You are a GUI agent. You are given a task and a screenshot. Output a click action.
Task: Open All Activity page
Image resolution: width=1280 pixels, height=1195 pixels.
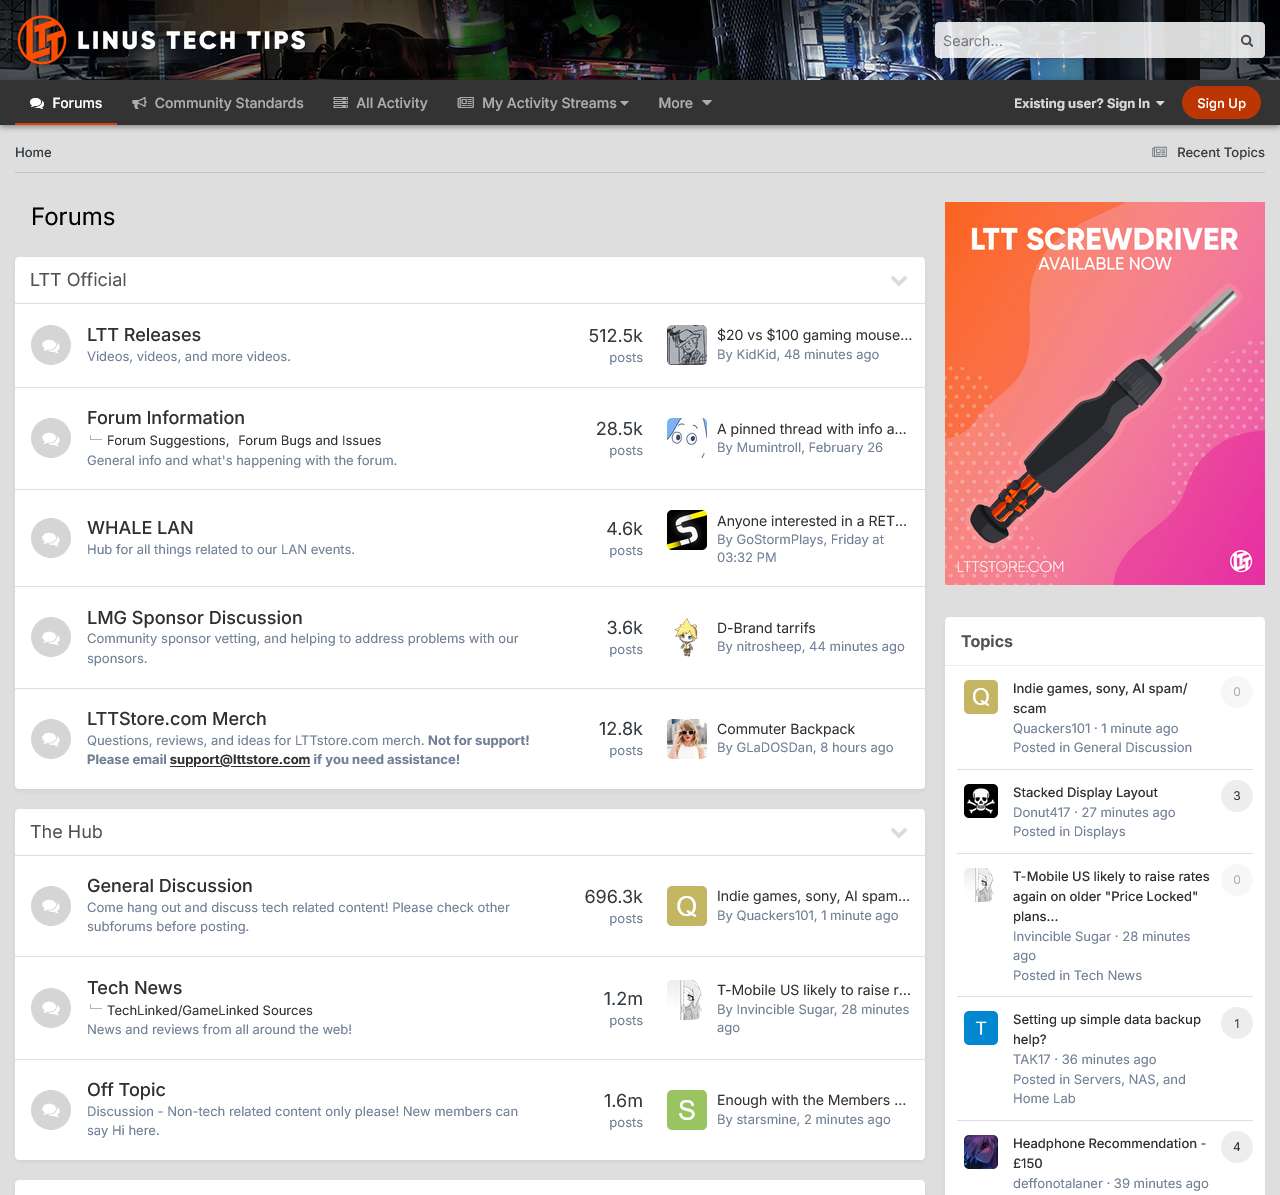[380, 103]
